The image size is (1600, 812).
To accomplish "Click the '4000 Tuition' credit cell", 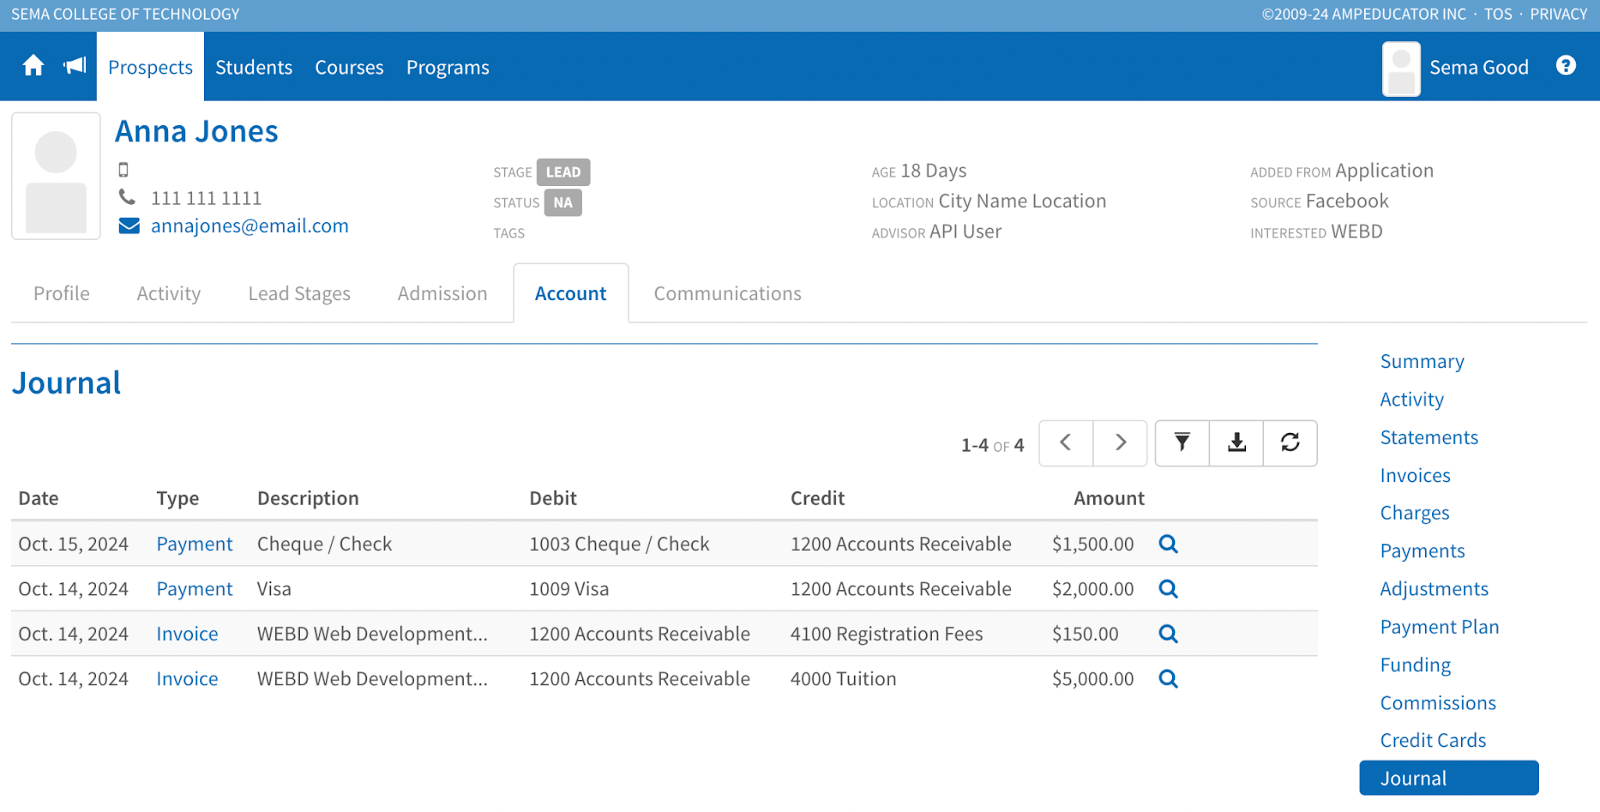I will (x=843, y=679).
